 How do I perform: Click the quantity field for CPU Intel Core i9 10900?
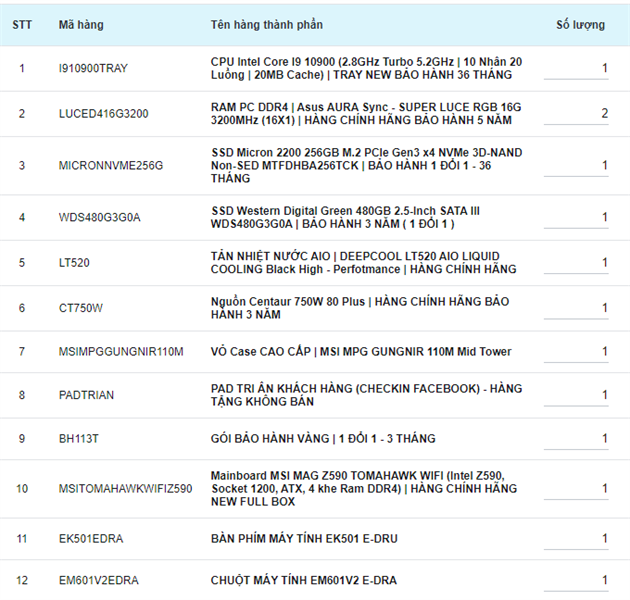(x=577, y=69)
